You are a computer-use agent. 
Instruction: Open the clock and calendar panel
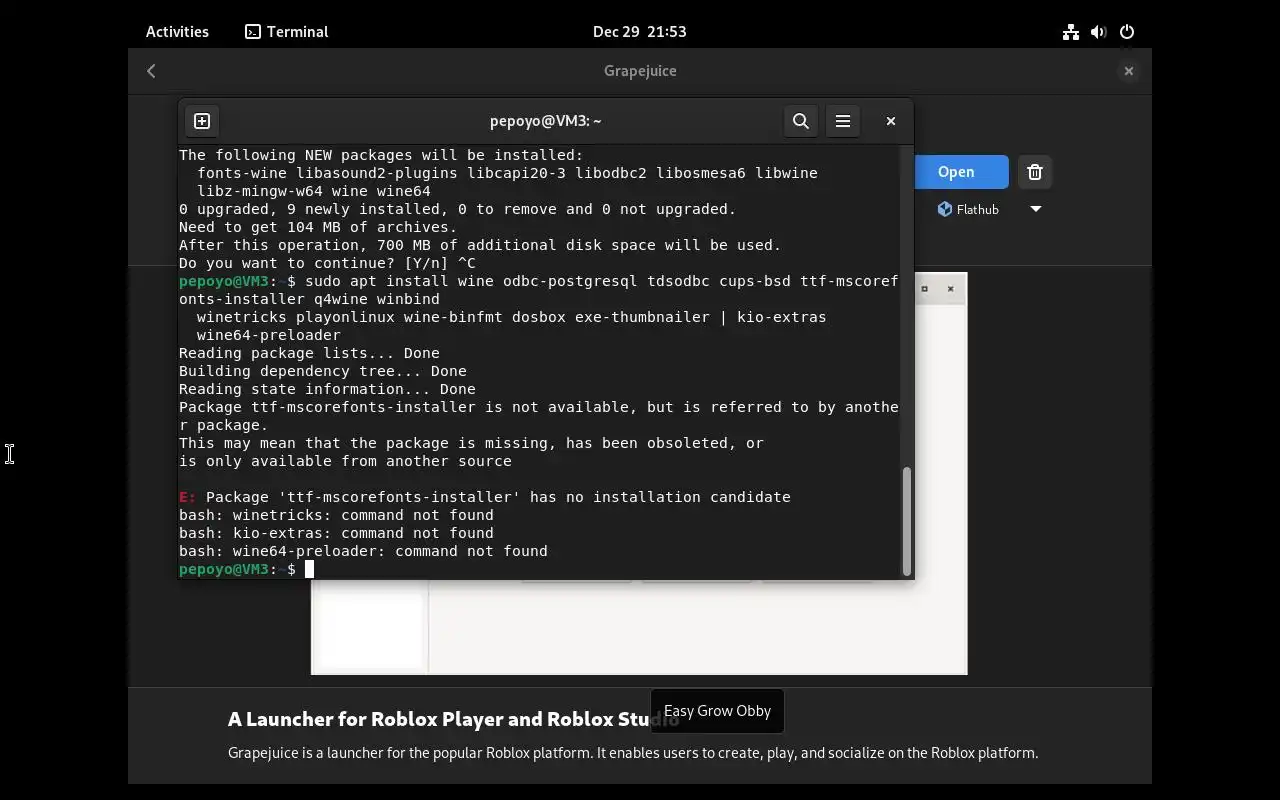pos(640,32)
